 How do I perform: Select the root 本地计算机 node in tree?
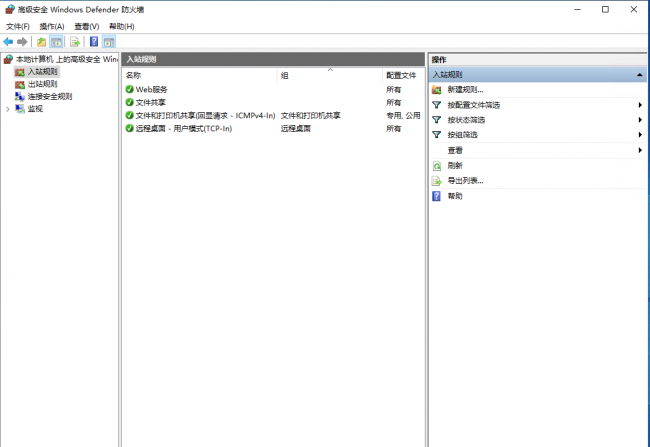[67, 59]
